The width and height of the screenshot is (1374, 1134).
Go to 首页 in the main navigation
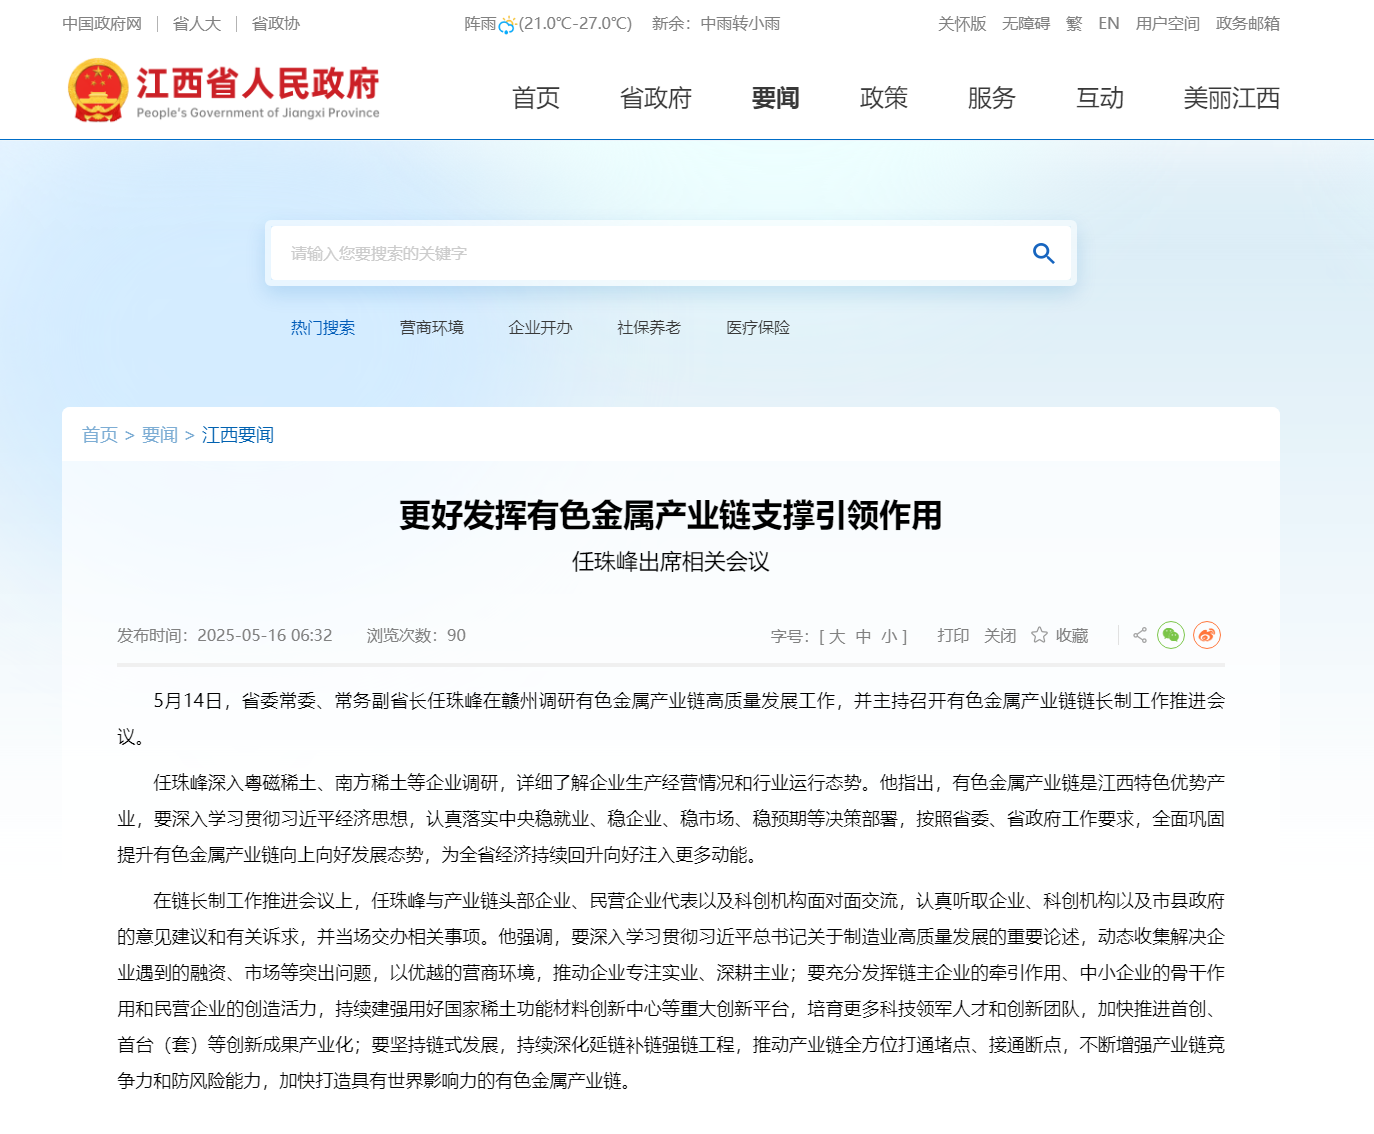coord(536,98)
